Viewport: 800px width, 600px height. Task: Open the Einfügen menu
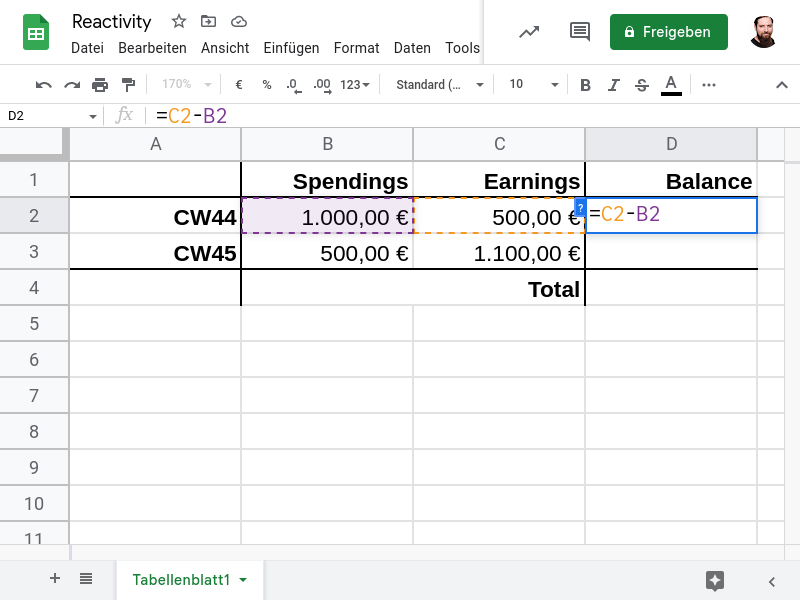pyautogui.click(x=291, y=48)
